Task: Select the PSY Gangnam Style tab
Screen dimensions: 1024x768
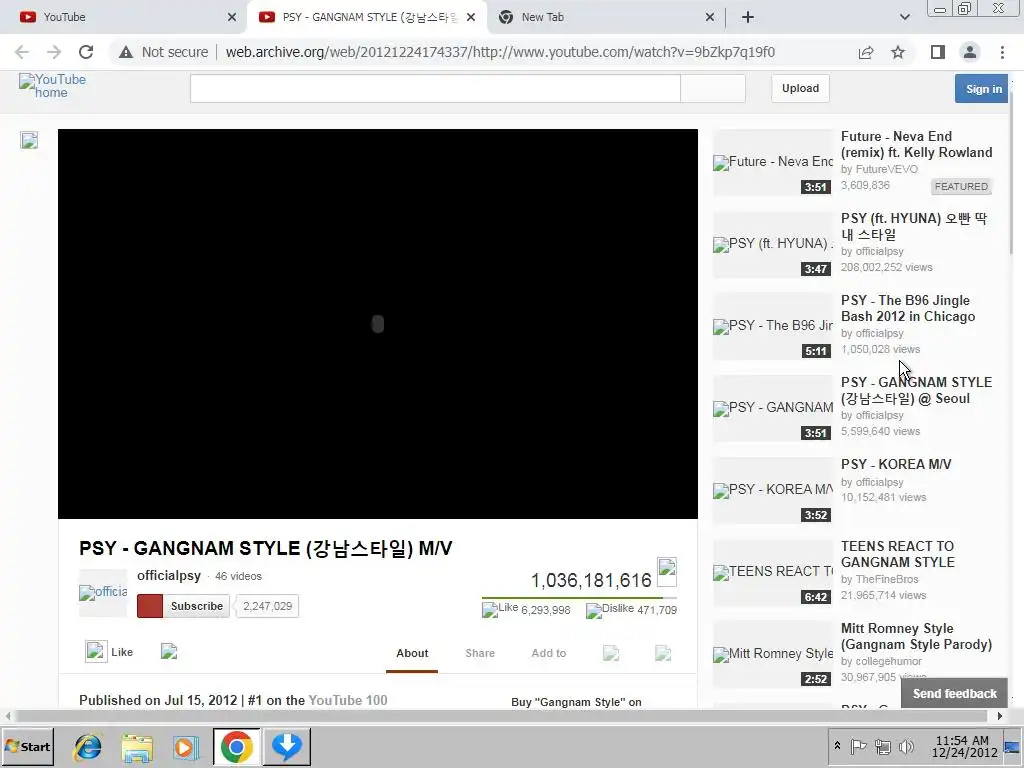Action: click(x=366, y=17)
